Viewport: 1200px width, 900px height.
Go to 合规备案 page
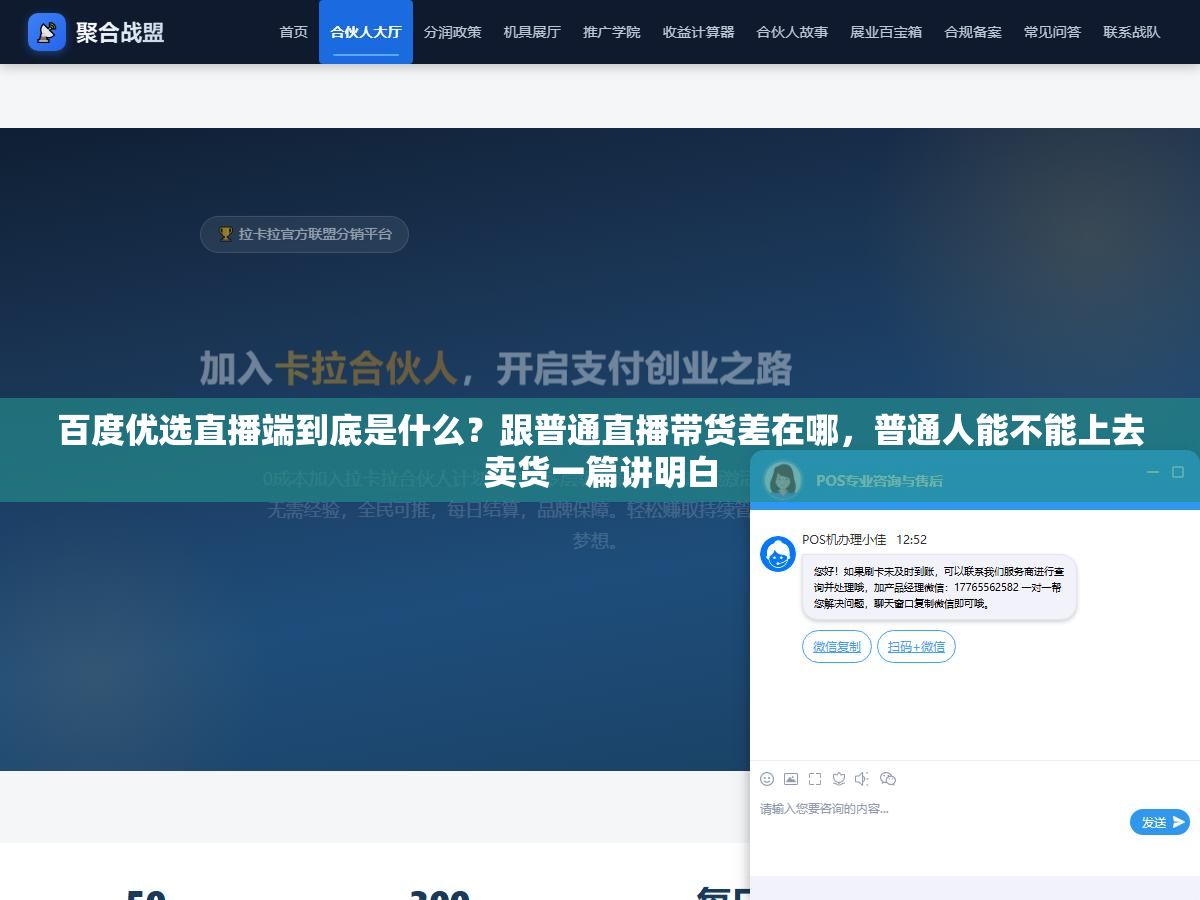[973, 32]
